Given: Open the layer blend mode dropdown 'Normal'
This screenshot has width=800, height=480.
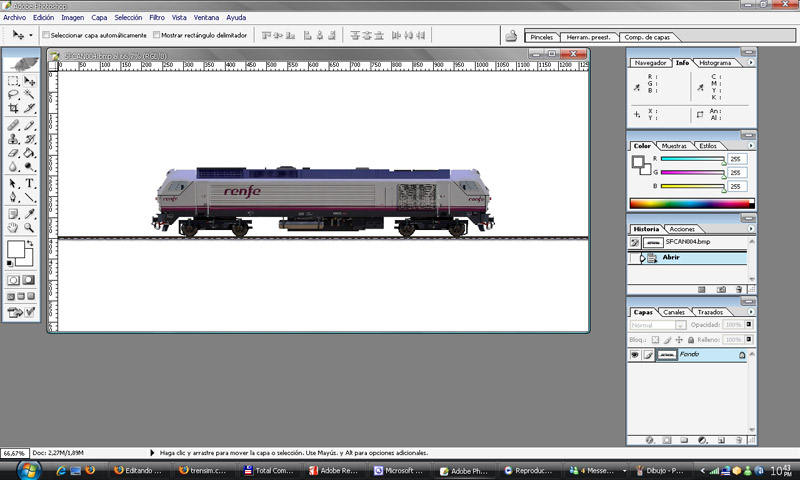Looking at the screenshot, I should tap(657, 325).
